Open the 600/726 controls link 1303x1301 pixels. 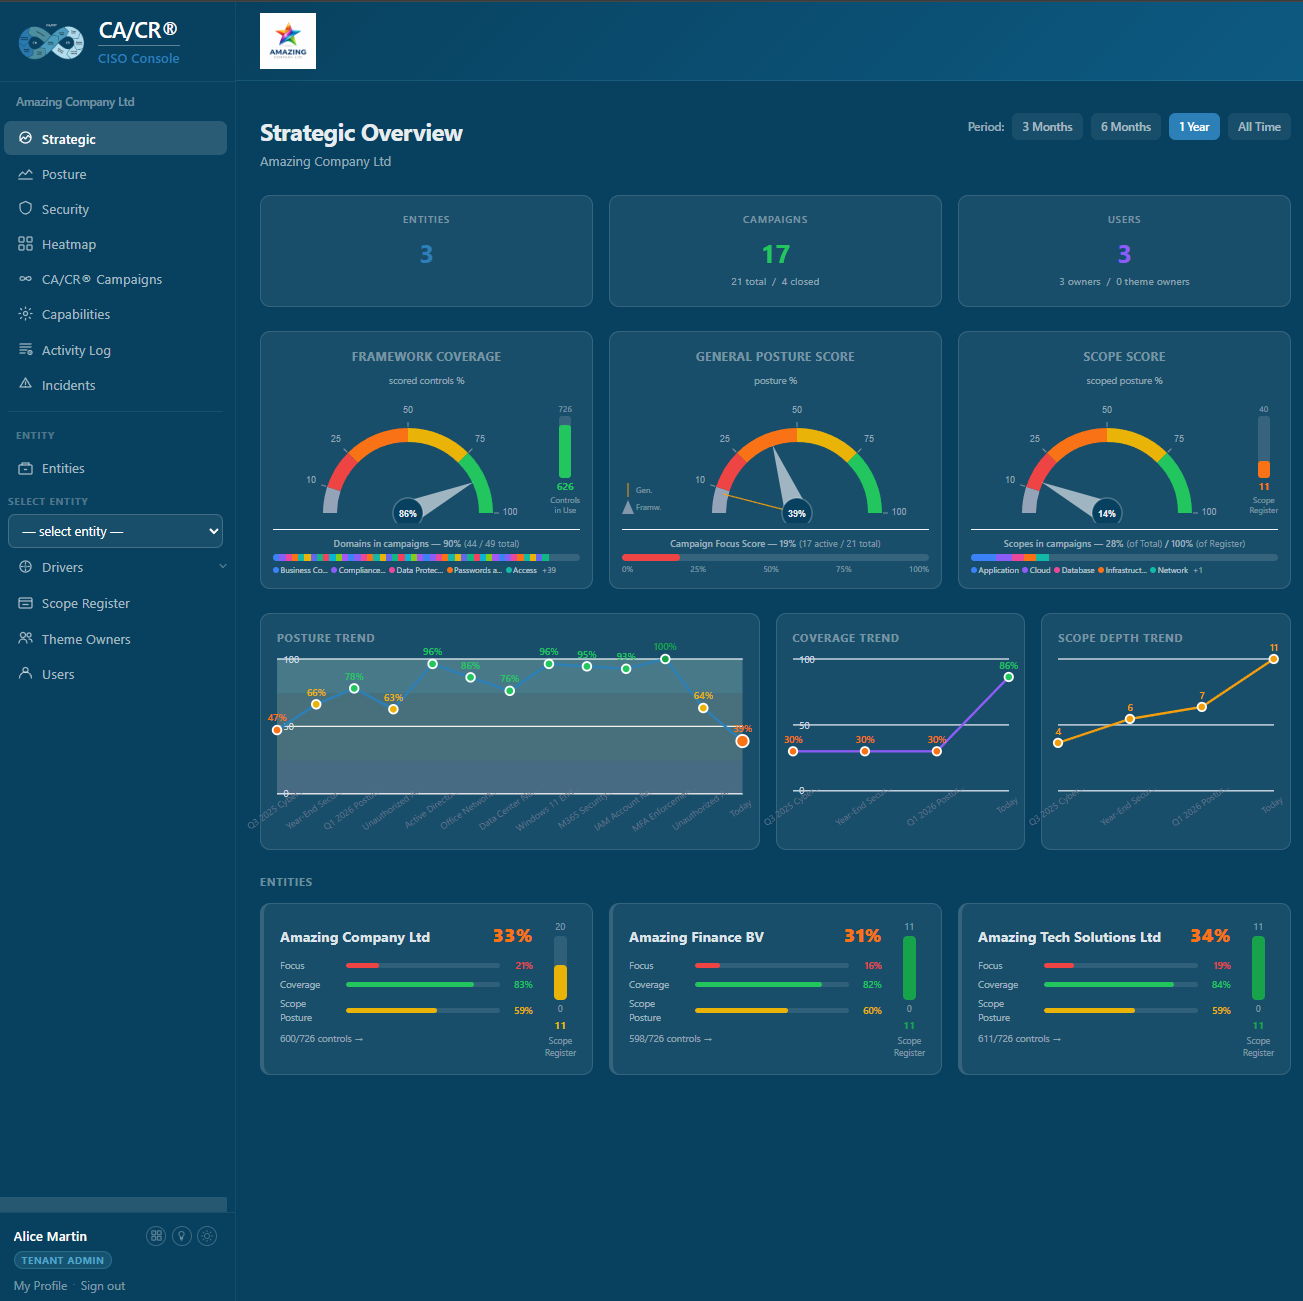(x=321, y=1039)
